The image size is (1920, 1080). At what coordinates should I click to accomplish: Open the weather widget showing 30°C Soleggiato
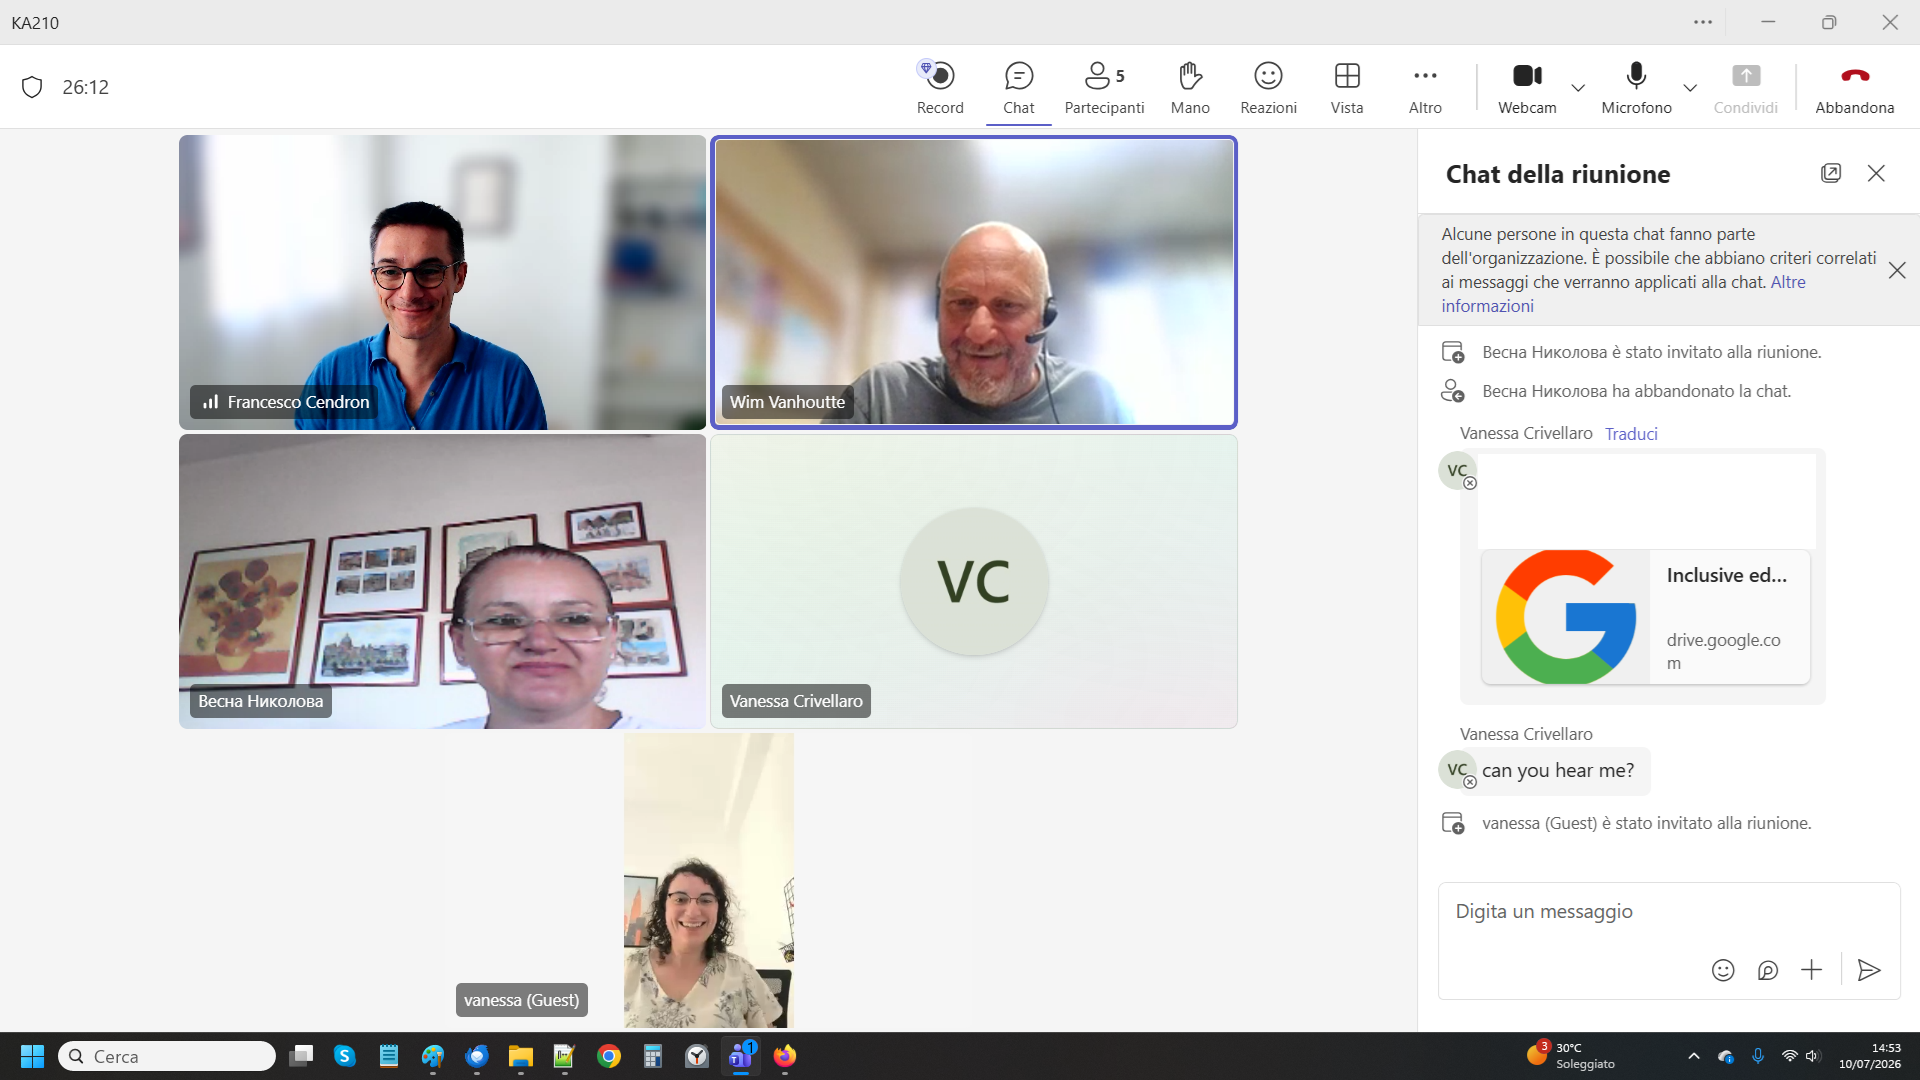(x=1571, y=1055)
